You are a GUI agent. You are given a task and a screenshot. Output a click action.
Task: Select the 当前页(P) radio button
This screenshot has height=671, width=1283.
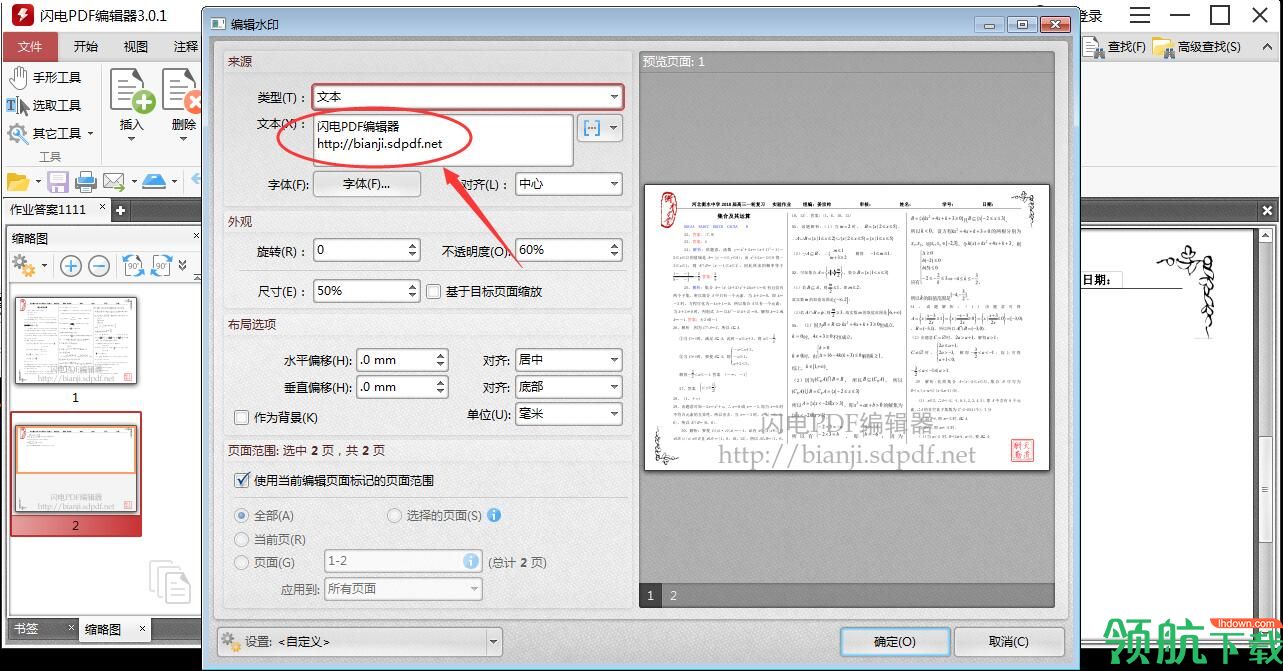point(241,539)
